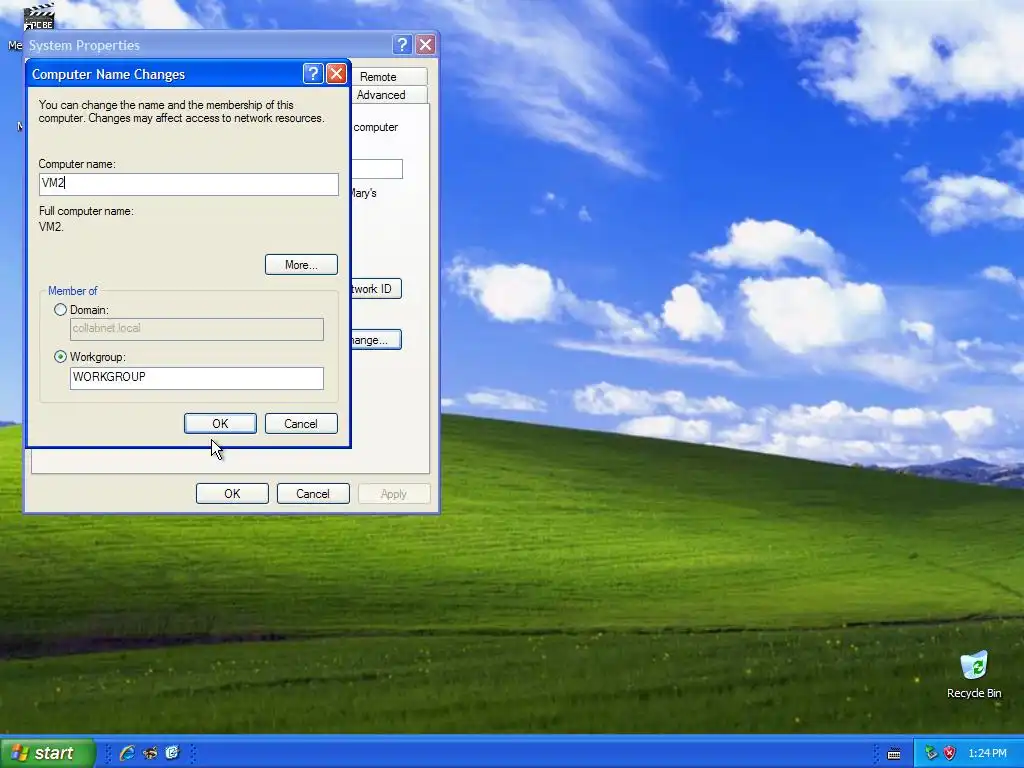Click the Computer name input field
The image size is (1024, 768).
point(189,184)
